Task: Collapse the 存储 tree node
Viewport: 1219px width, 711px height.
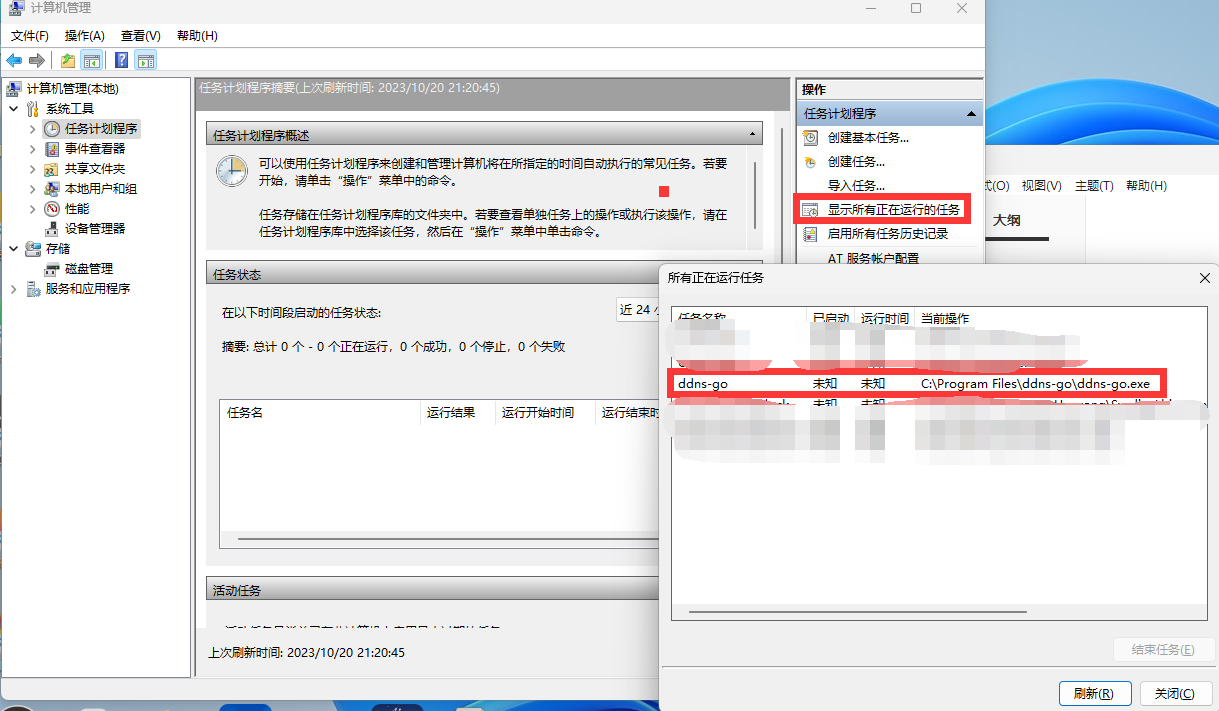Action: click(14, 249)
